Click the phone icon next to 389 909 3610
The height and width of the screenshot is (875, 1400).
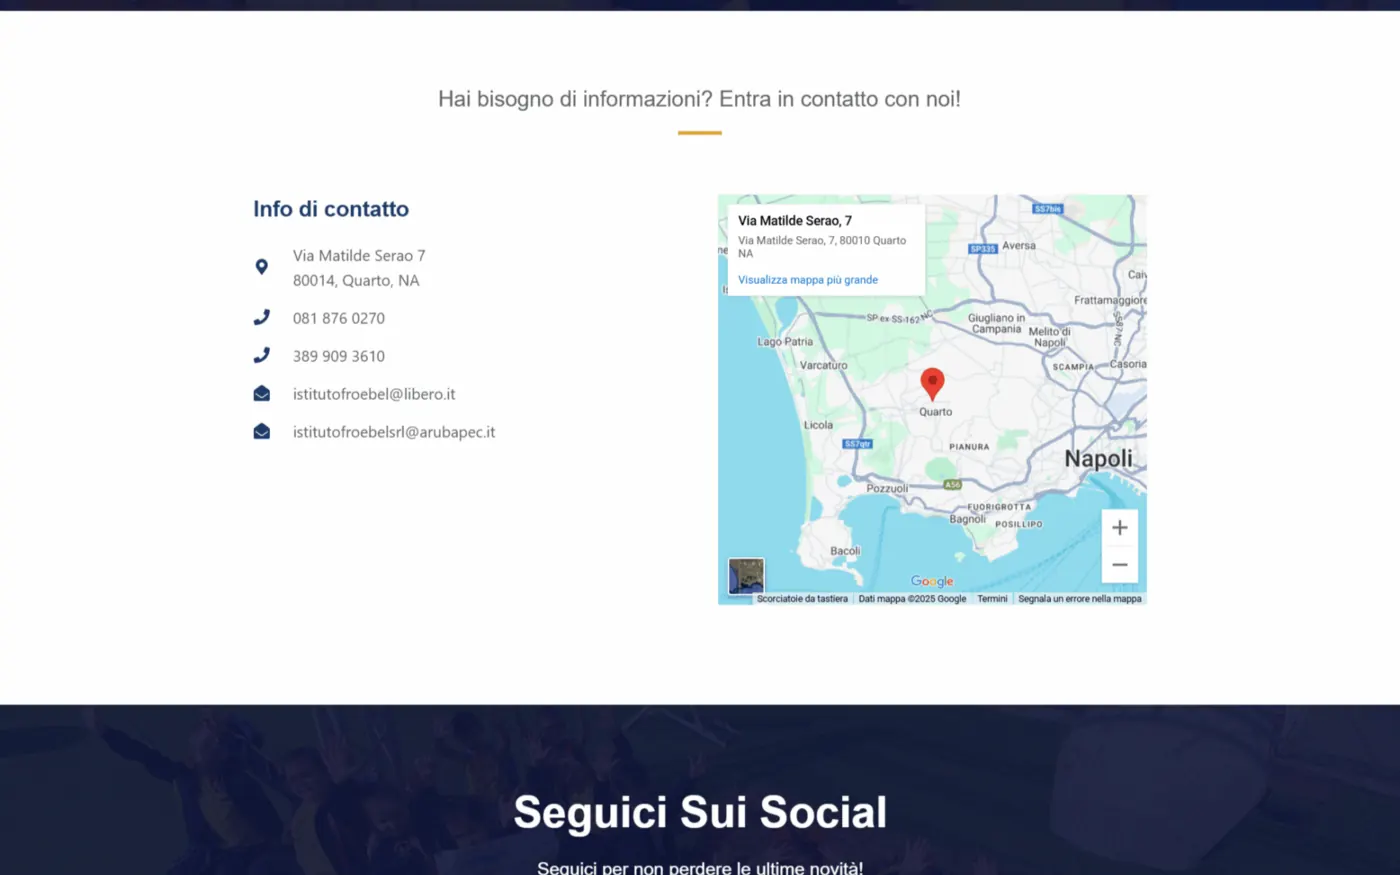pos(262,355)
